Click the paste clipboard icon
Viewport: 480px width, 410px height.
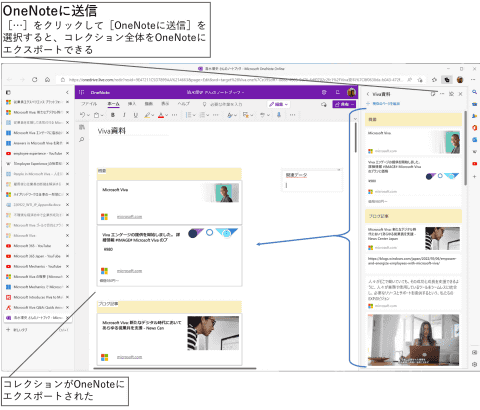[96, 115]
